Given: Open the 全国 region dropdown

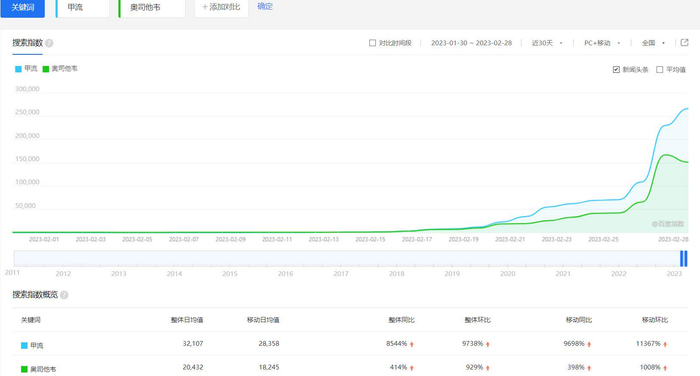Looking at the screenshot, I should coord(653,43).
